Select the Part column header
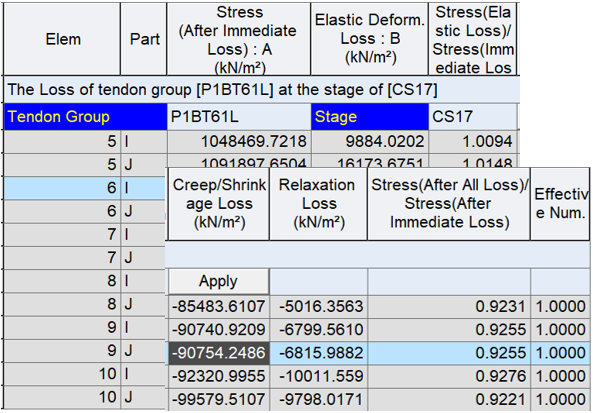This screenshot has width=593, height=413. (144, 39)
